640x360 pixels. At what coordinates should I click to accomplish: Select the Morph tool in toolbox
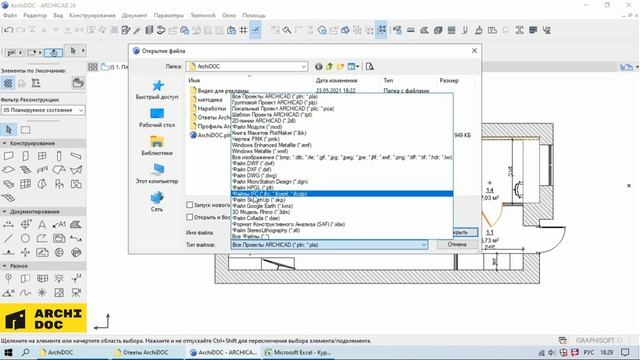pyautogui.click(x=42, y=184)
